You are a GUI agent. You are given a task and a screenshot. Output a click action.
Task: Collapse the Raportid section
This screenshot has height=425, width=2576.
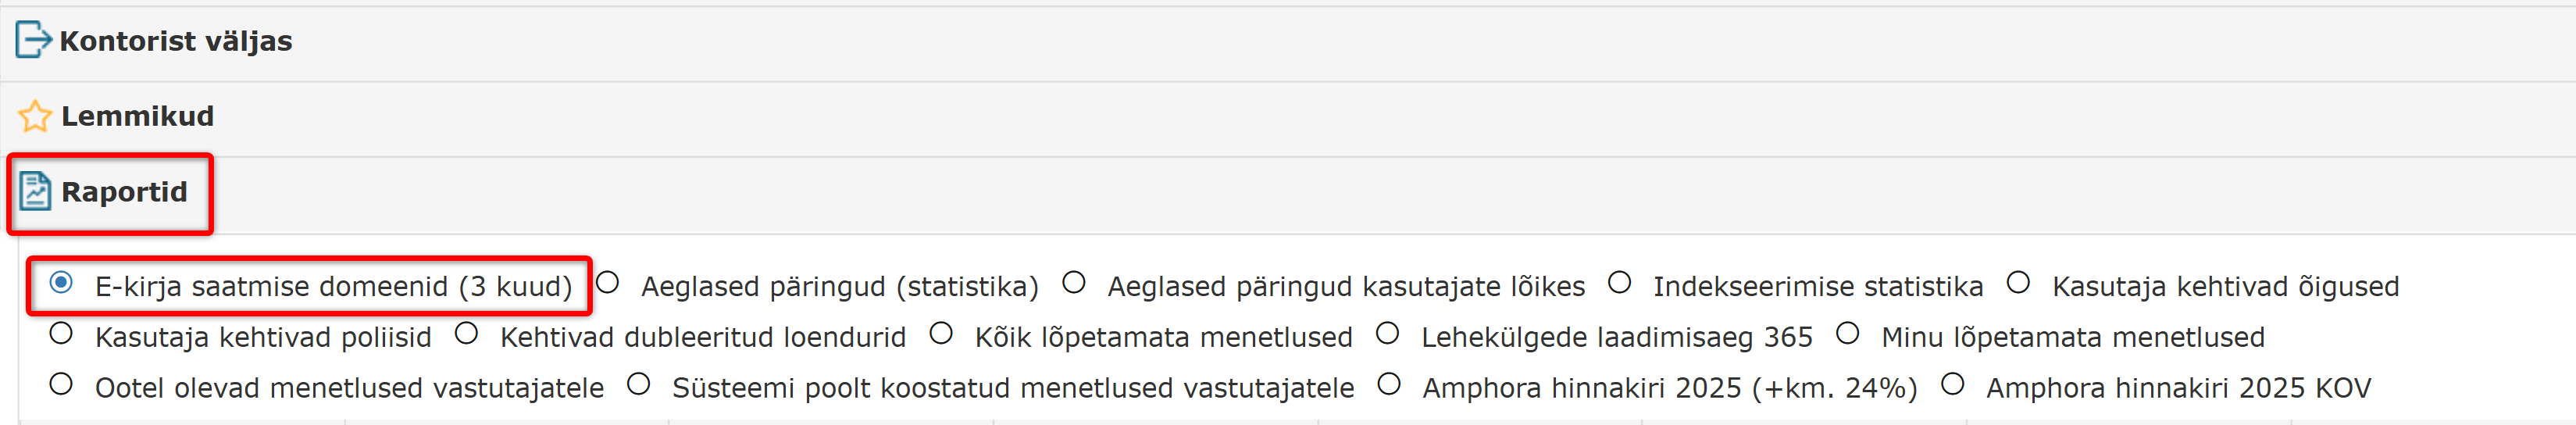click(124, 191)
